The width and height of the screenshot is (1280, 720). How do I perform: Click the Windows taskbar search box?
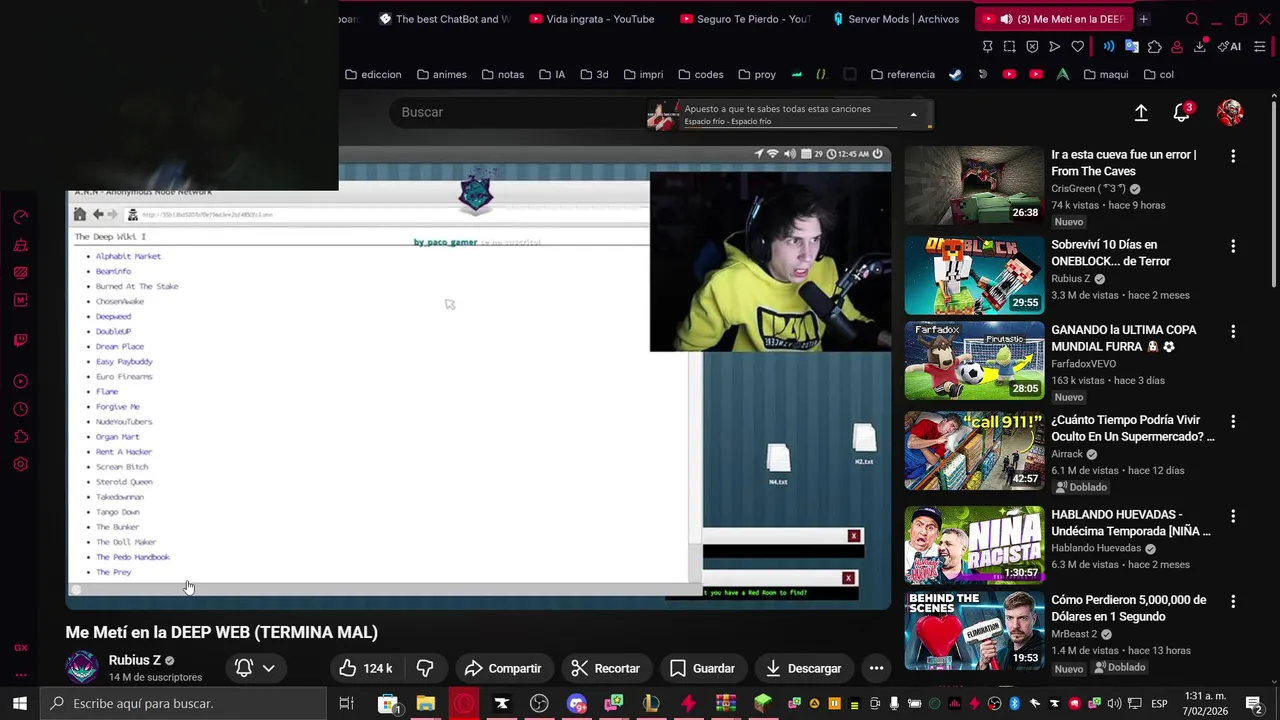coord(184,703)
